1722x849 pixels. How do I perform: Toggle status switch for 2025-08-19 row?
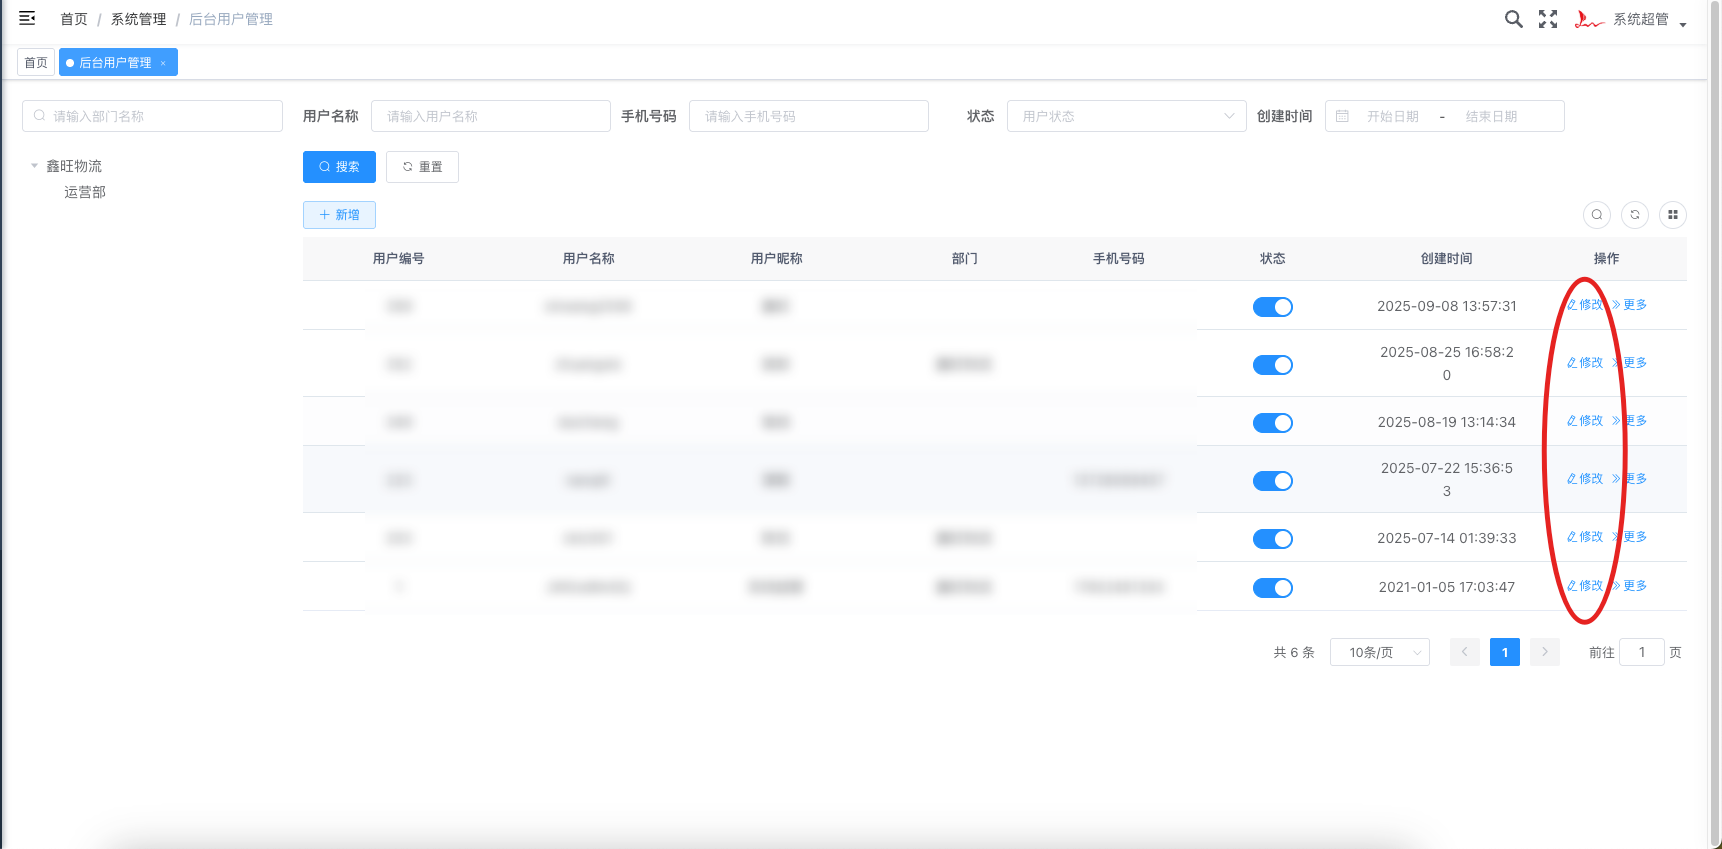pos(1273,423)
